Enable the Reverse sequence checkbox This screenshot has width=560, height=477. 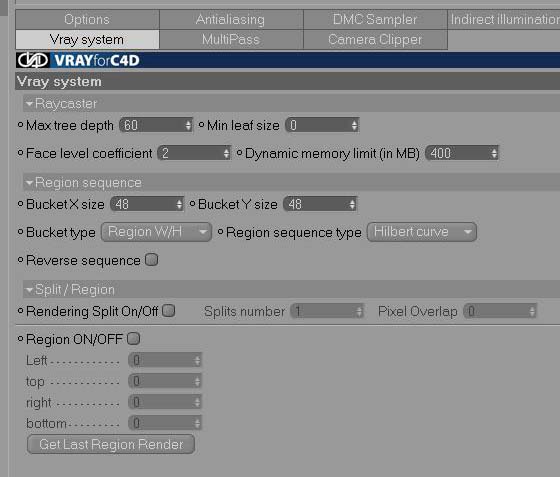pyautogui.click(x=152, y=260)
